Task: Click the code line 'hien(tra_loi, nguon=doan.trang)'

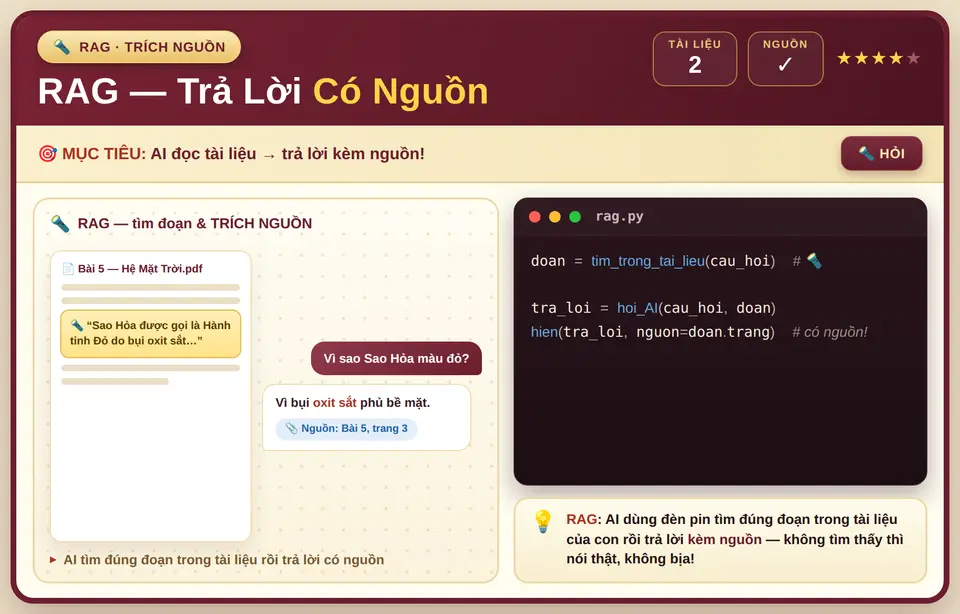Action: [x=653, y=332]
